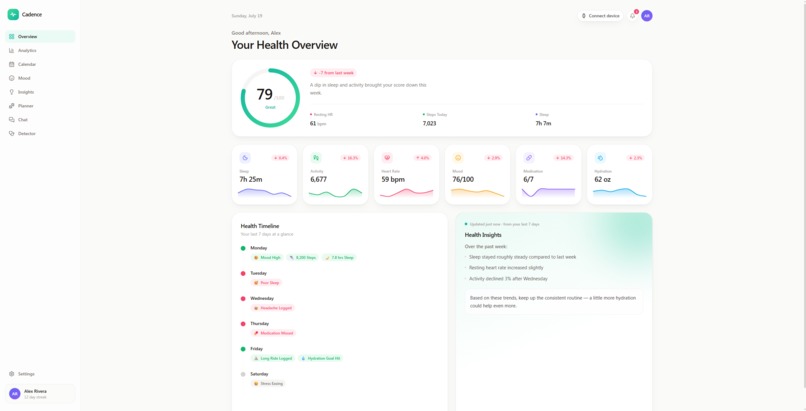Viewport: 806px width, 411px height.
Task: Click the Headache Logged tag on Wednesday
Action: [x=273, y=308]
